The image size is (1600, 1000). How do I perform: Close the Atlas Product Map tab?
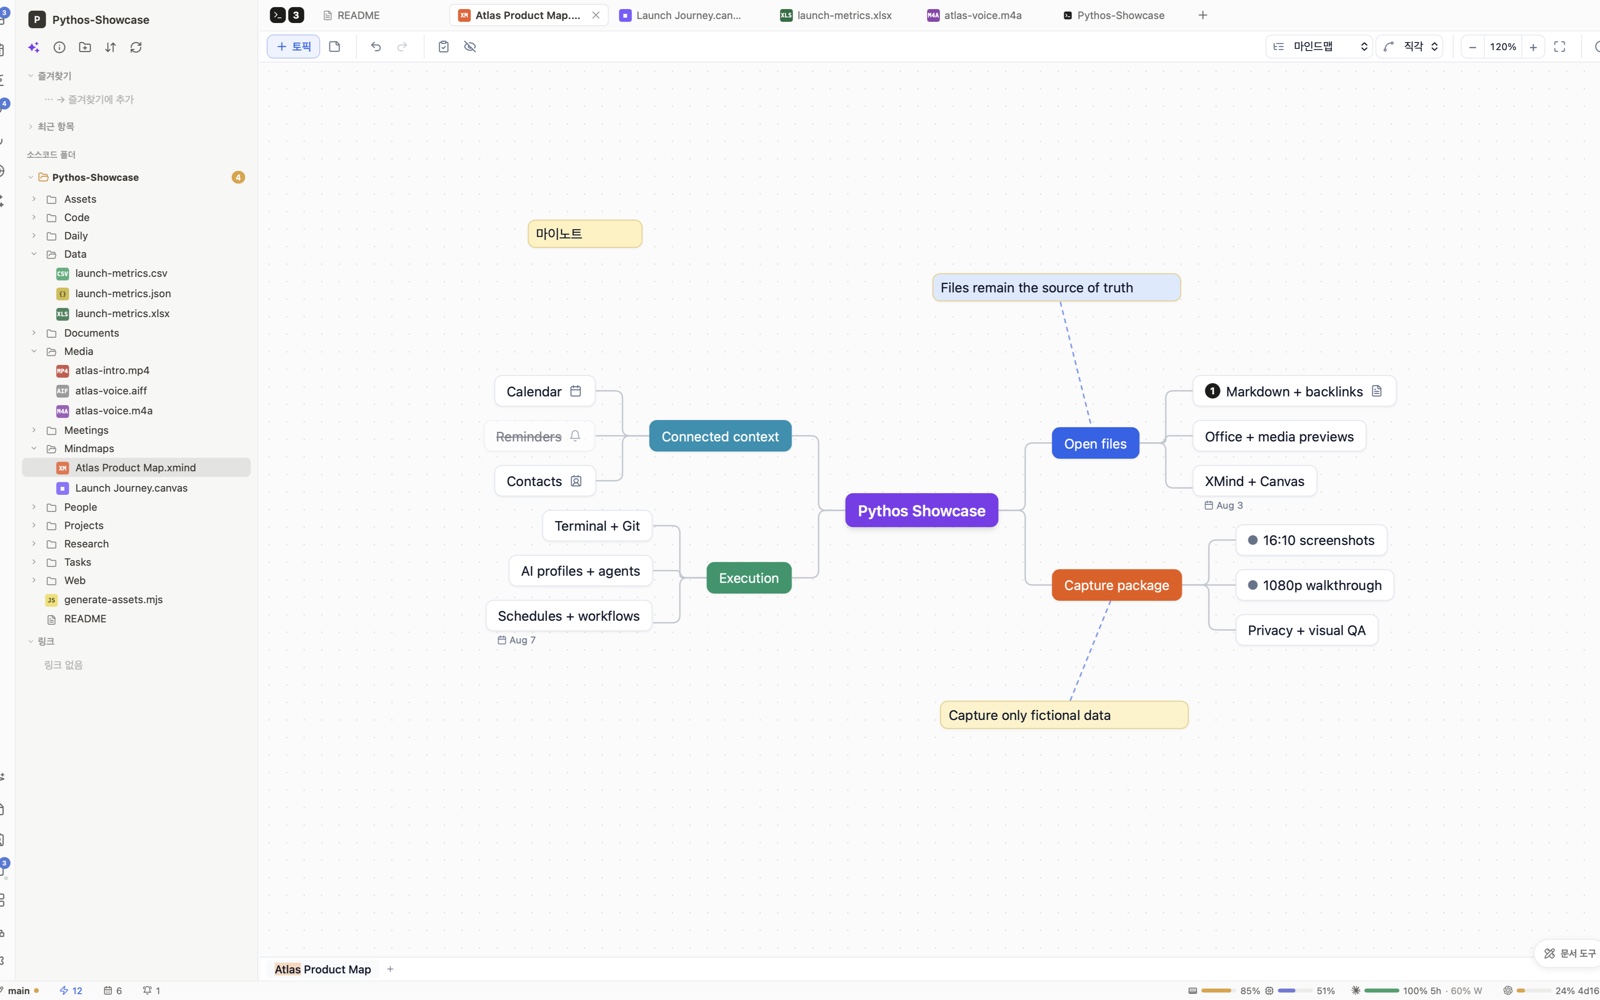coord(596,15)
